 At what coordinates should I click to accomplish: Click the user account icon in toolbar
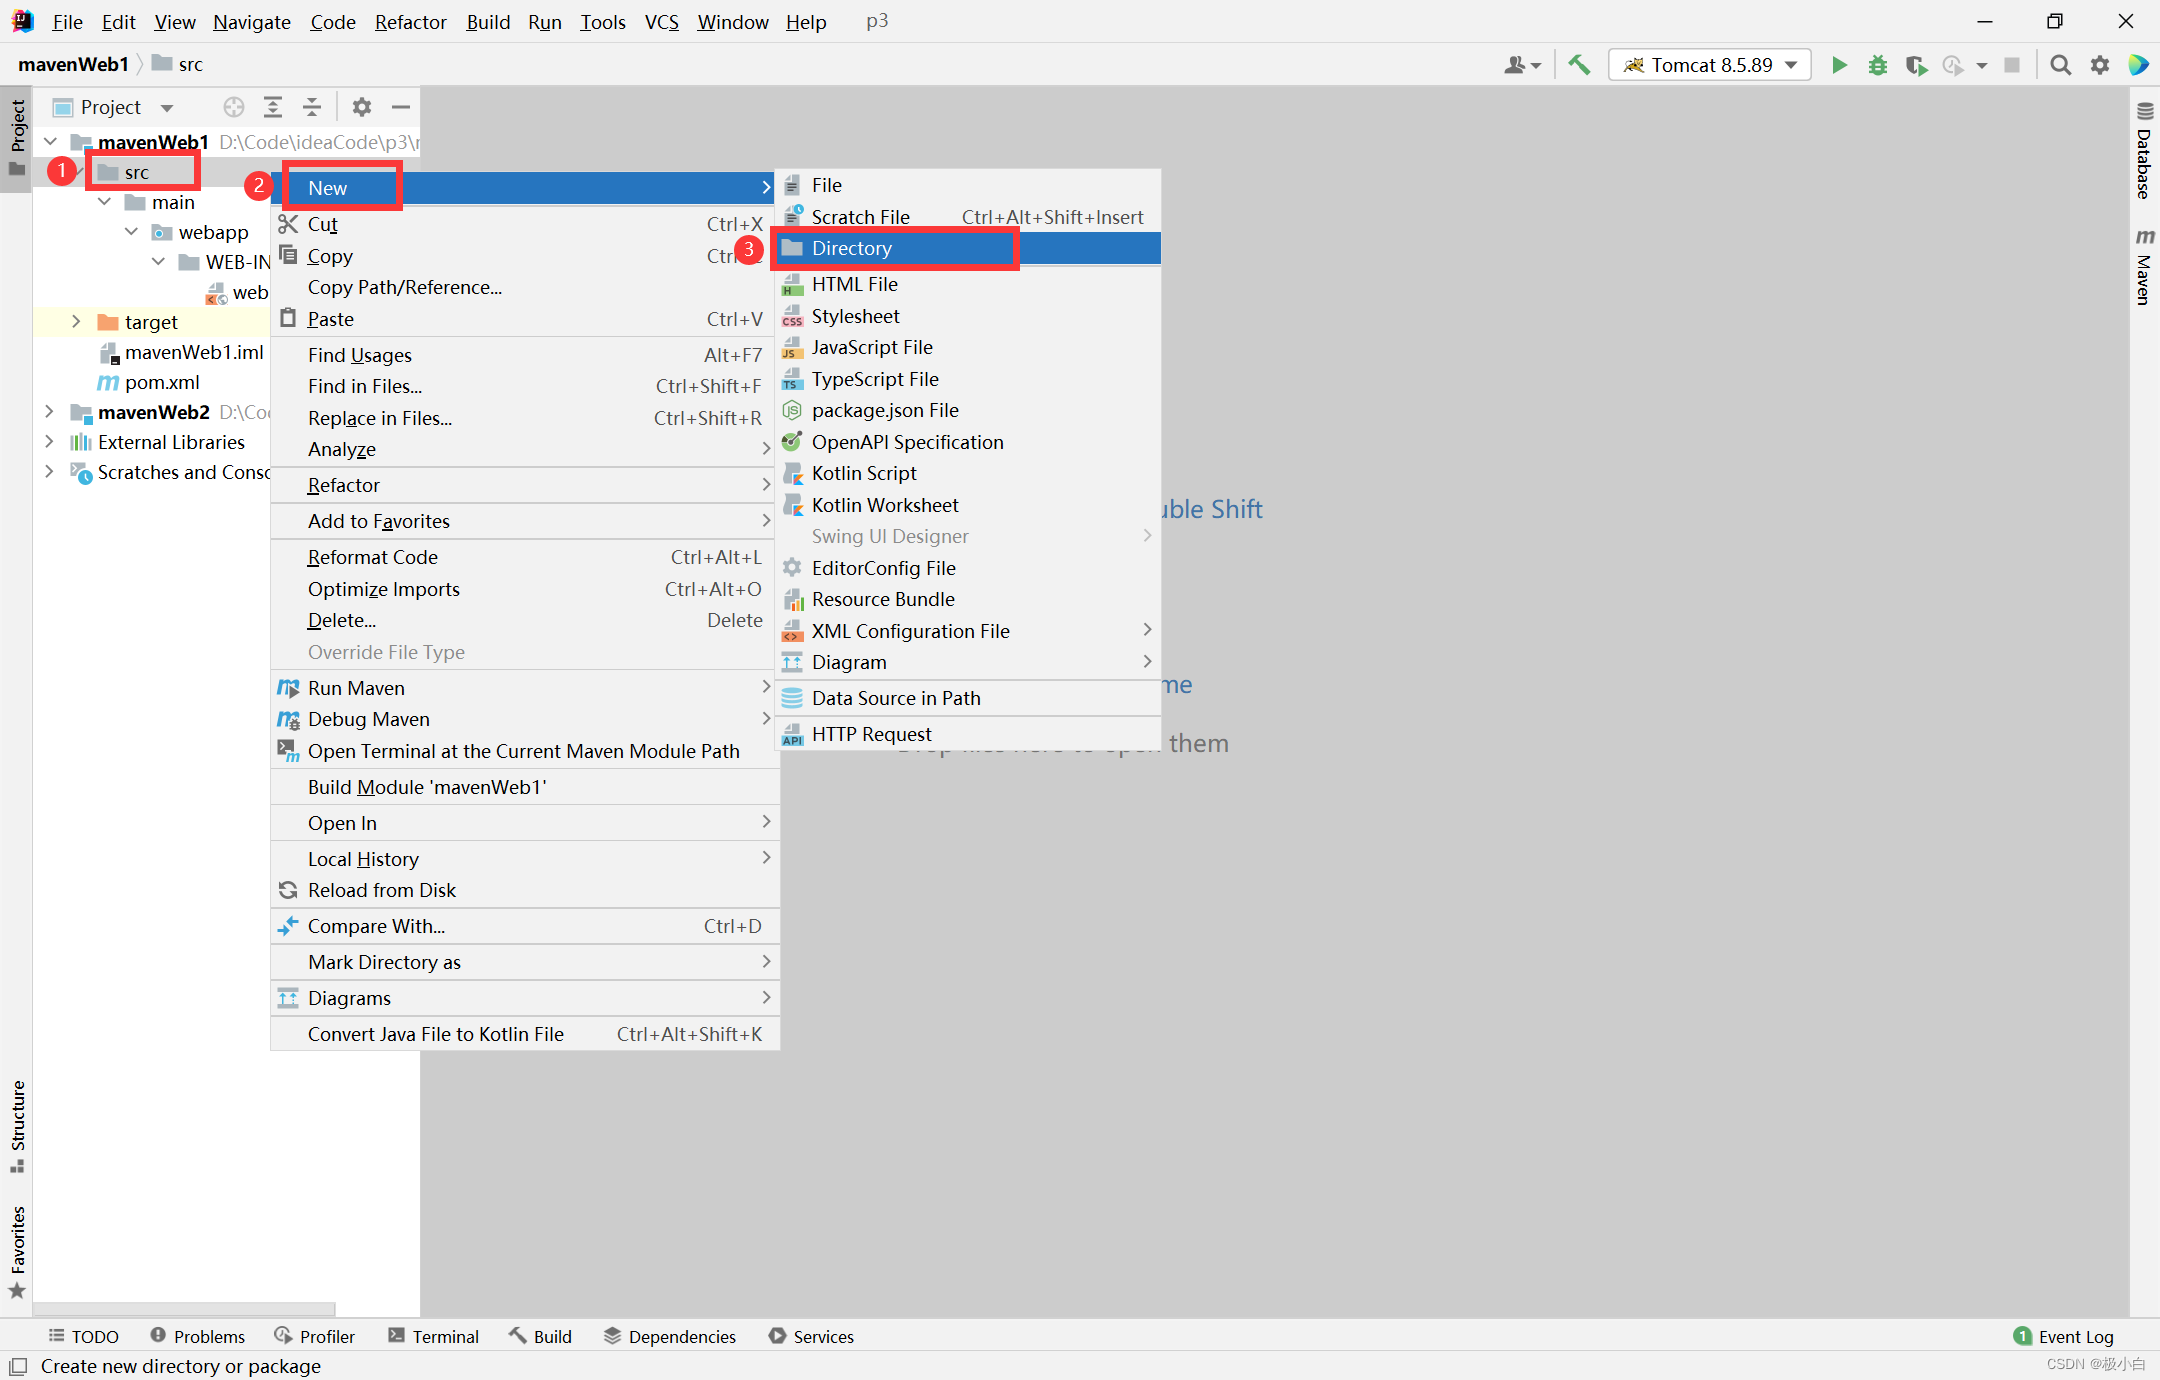1522,65
